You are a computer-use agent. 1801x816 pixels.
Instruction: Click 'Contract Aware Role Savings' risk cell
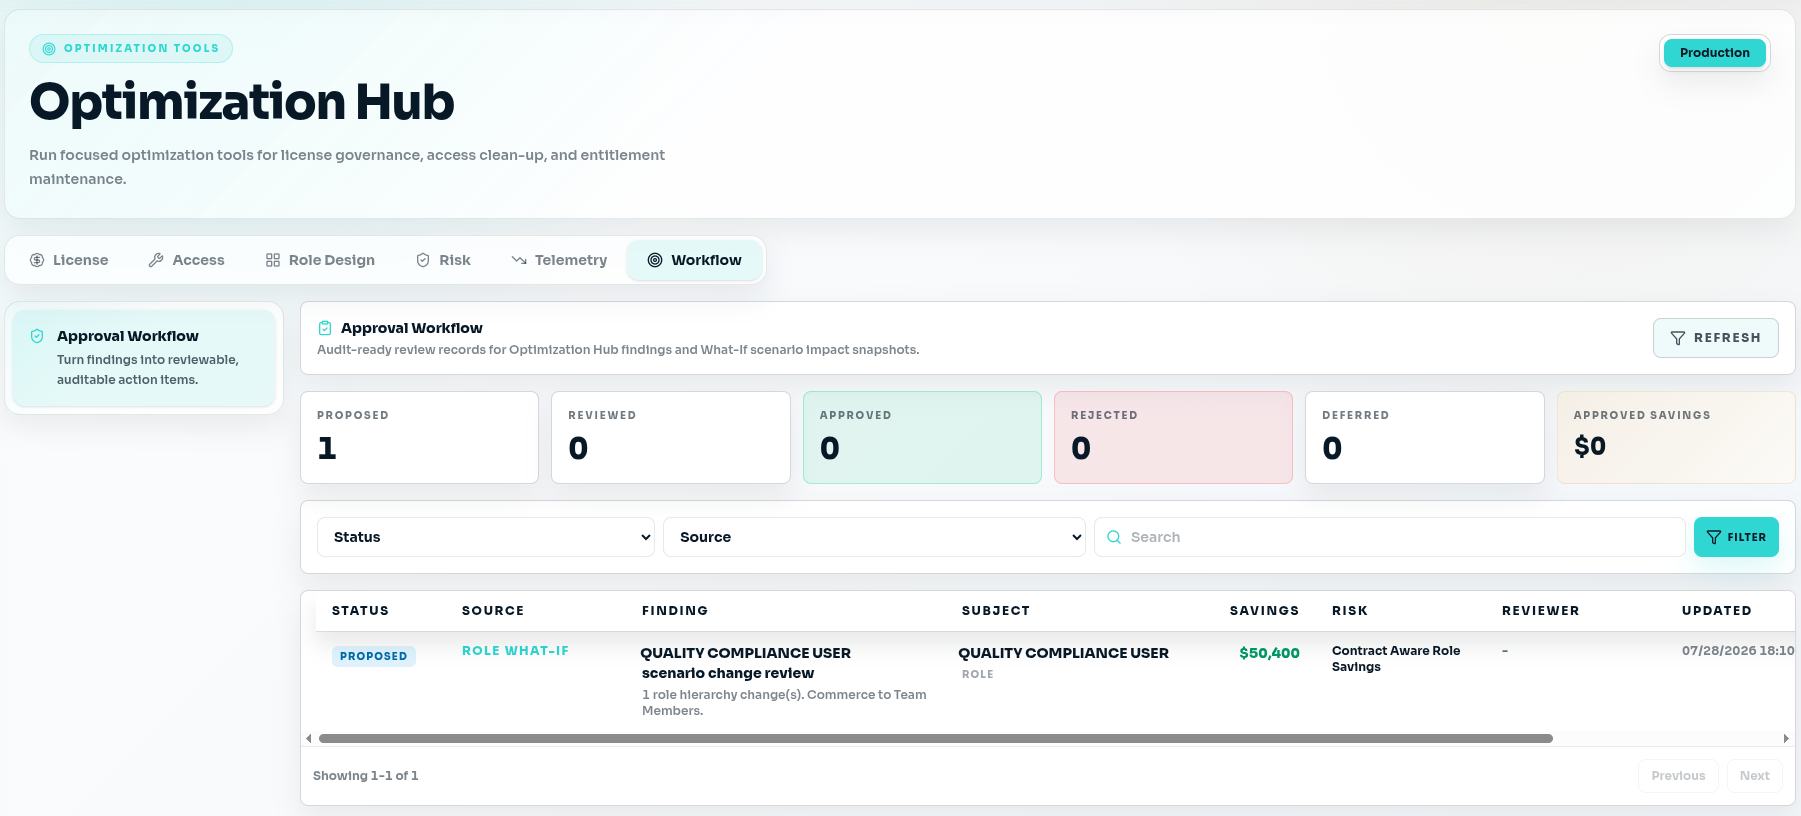point(1396,658)
